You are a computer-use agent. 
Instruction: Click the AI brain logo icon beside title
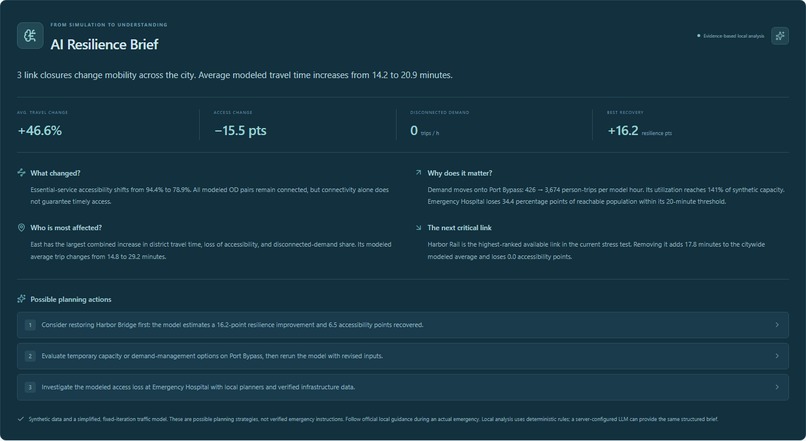coord(30,35)
